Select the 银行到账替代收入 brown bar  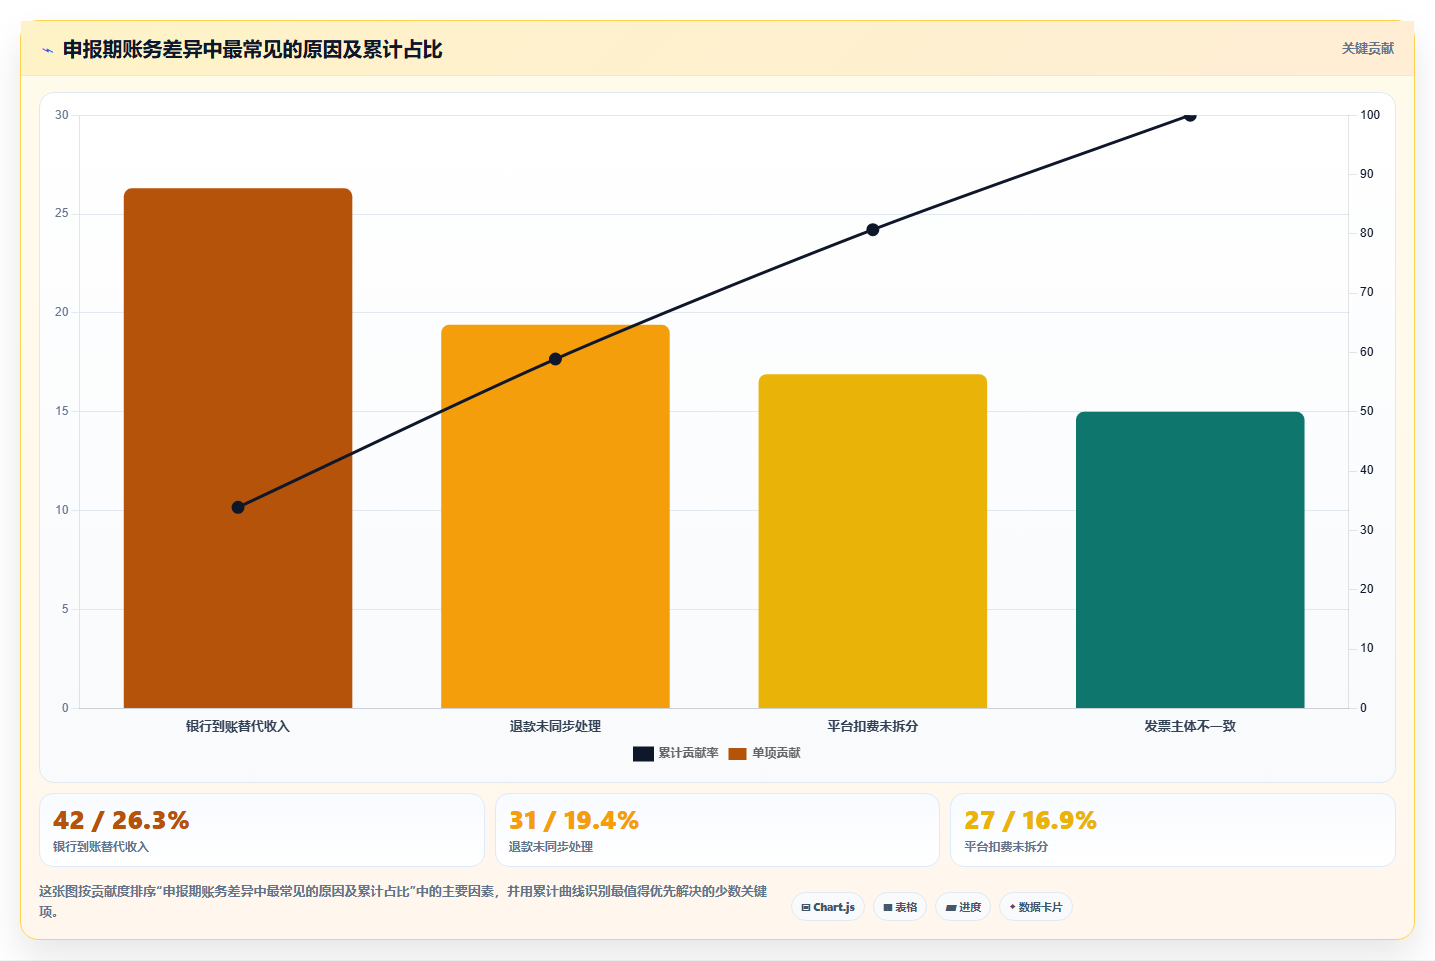tap(238, 448)
